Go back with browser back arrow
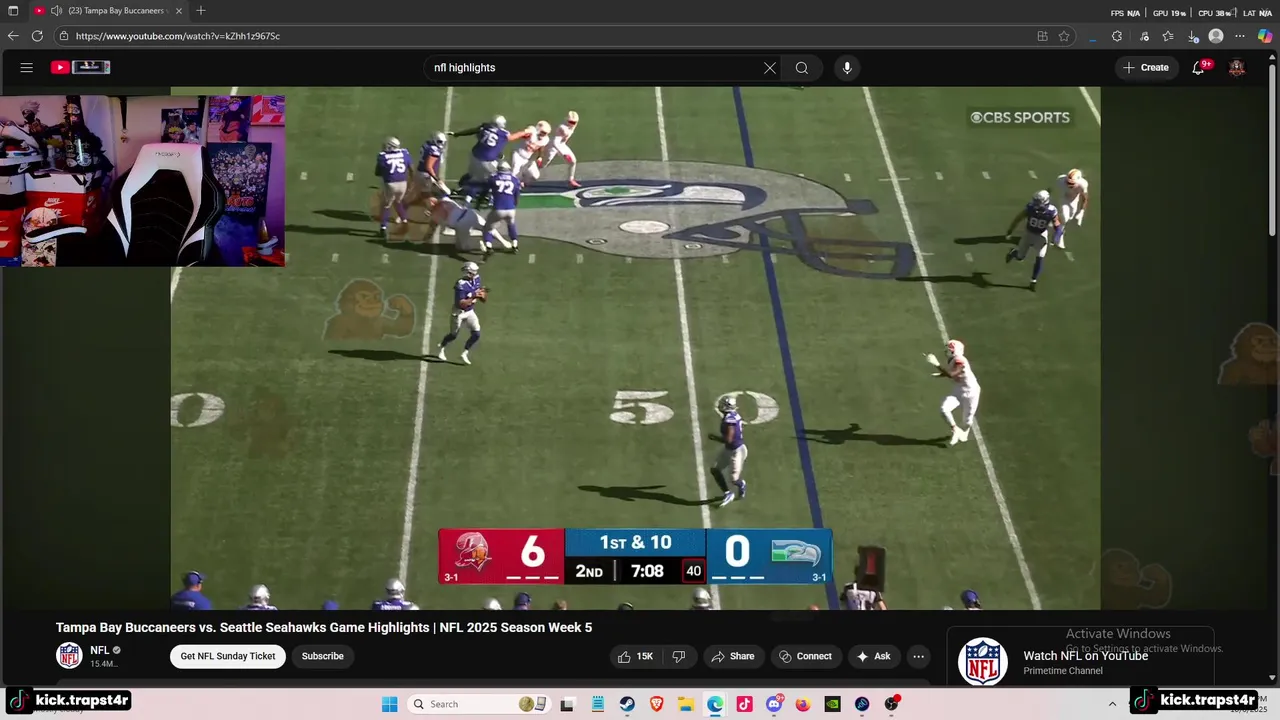The image size is (1280, 720). tap(13, 36)
